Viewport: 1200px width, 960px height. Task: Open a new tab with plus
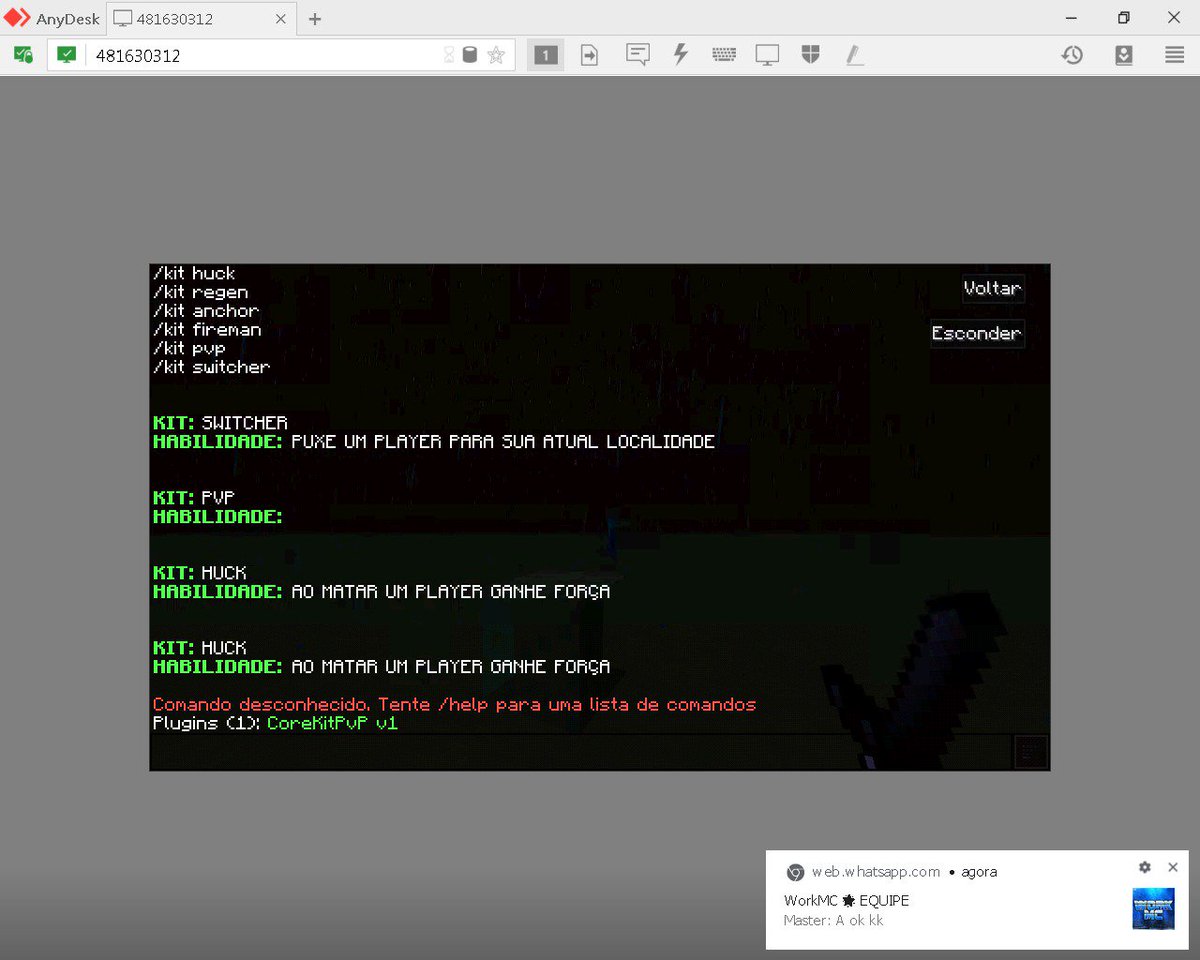click(x=315, y=19)
